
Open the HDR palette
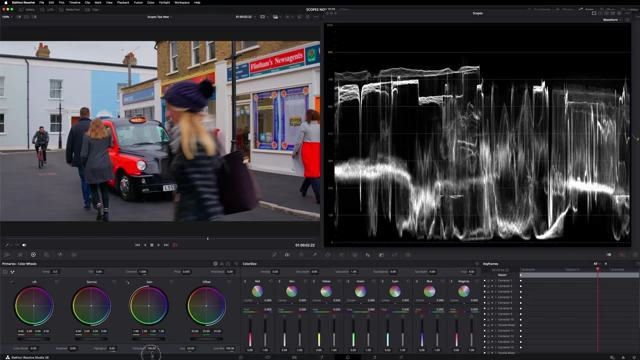pyautogui.click(x=47, y=255)
